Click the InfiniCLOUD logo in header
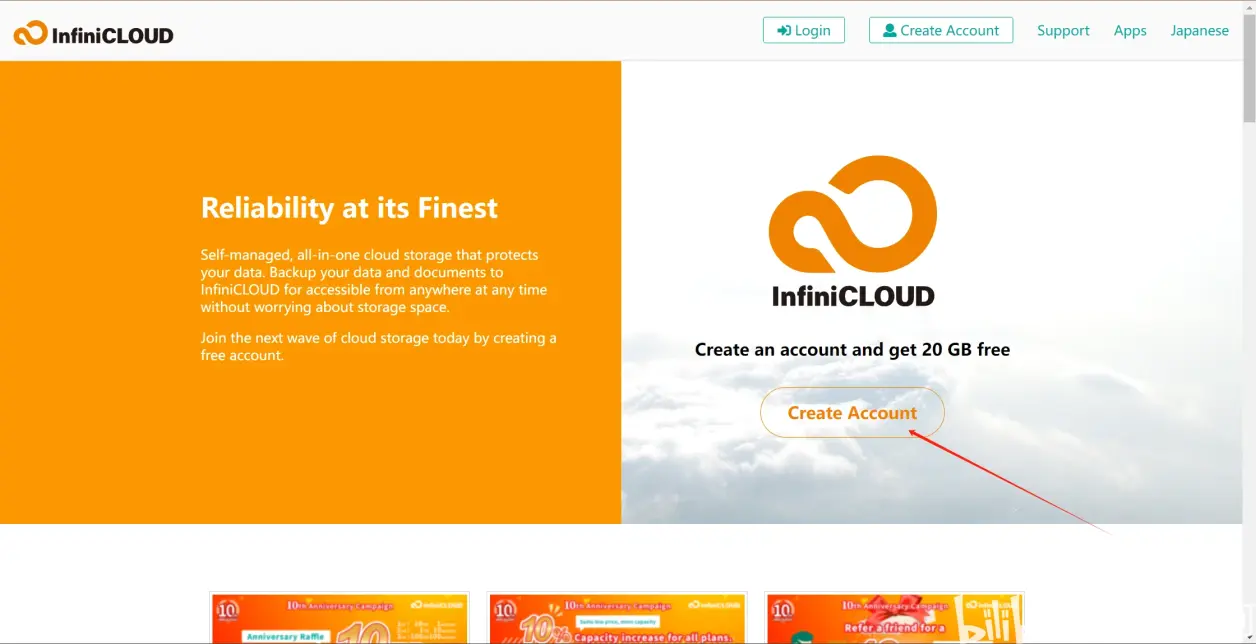This screenshot has height=644, width=1256. (93, 34)
